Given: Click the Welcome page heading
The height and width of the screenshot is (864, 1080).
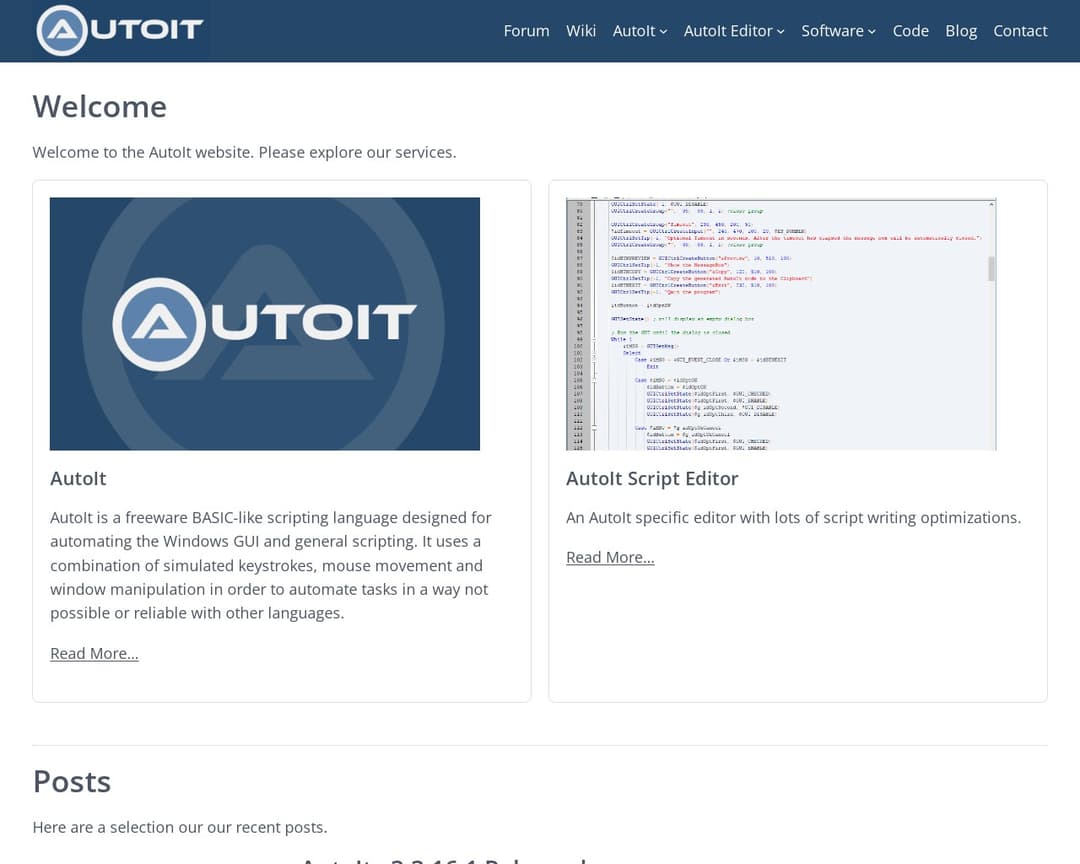Looking at the screenshot, I should click(x=99, y=105).
